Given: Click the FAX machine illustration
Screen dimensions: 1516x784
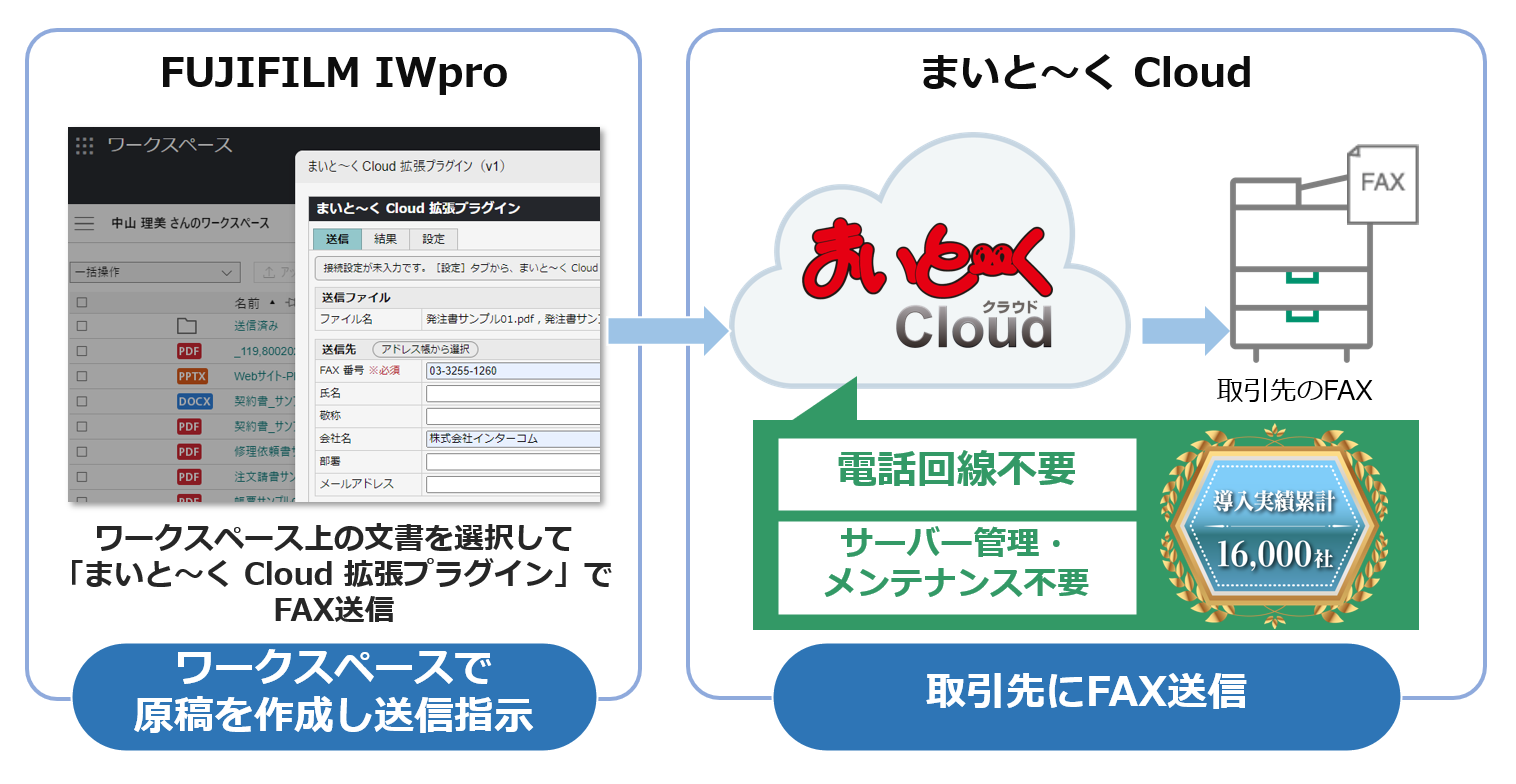Looking at the screenshot, I should (x=1310, y=260).
